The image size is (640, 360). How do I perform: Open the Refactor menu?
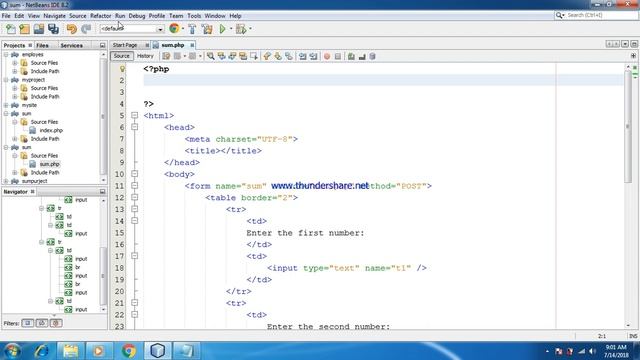point(100,16)
